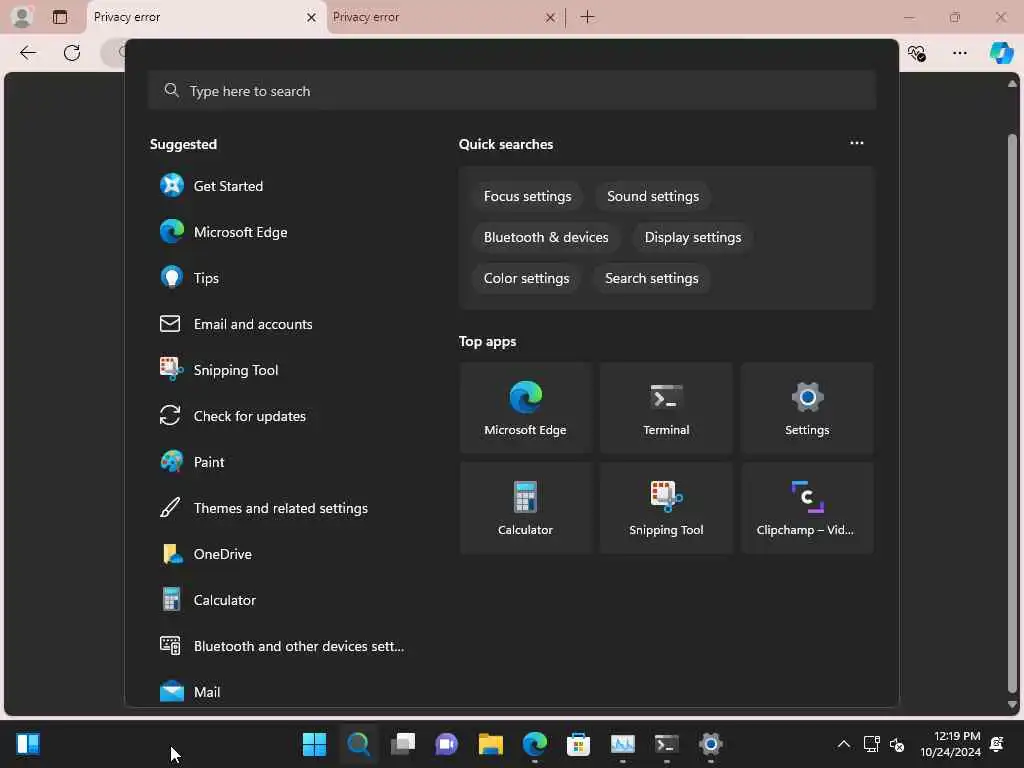1024x768 pixels.
Task: Open the Windows Start button on taskbar
Action: point(314,744)
